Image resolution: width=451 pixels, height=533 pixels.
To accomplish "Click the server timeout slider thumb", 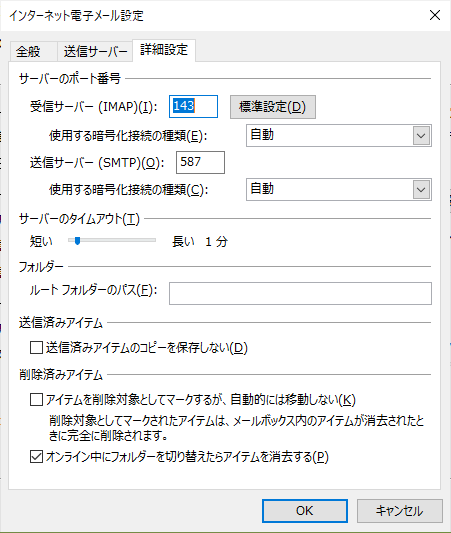I will [77, 241].
